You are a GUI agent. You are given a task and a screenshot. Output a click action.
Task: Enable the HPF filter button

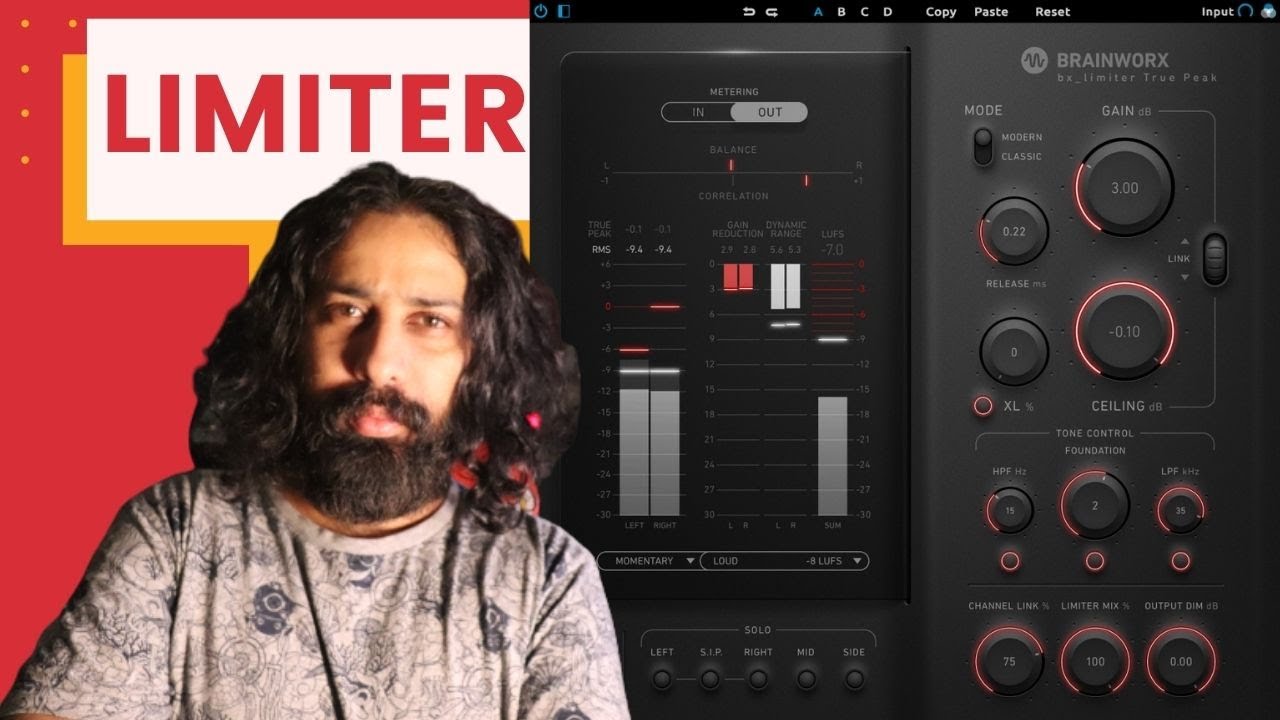1010,560
